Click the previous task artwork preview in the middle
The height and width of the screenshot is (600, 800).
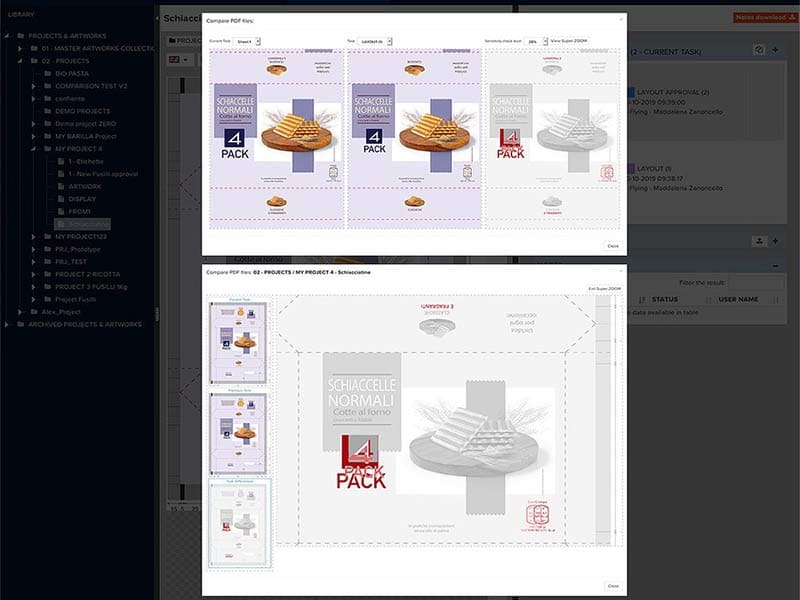point(414,139)
